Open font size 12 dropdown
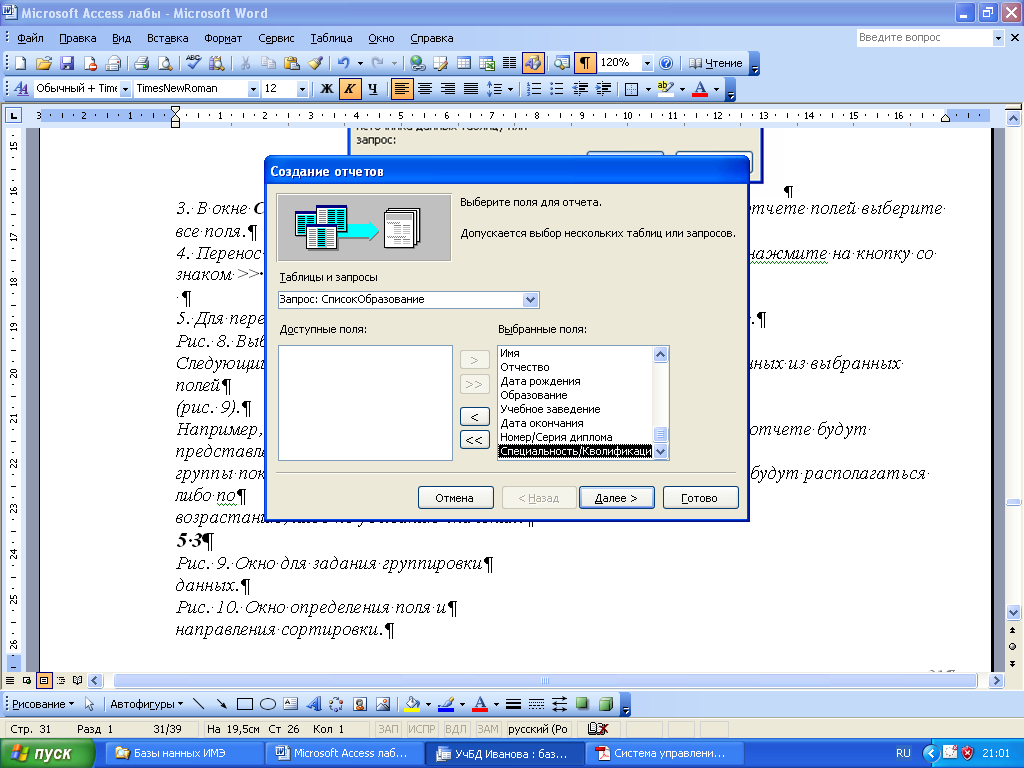Image resolution: width=1024 pixels, height=768 pixels. click(x=302, y=88)
